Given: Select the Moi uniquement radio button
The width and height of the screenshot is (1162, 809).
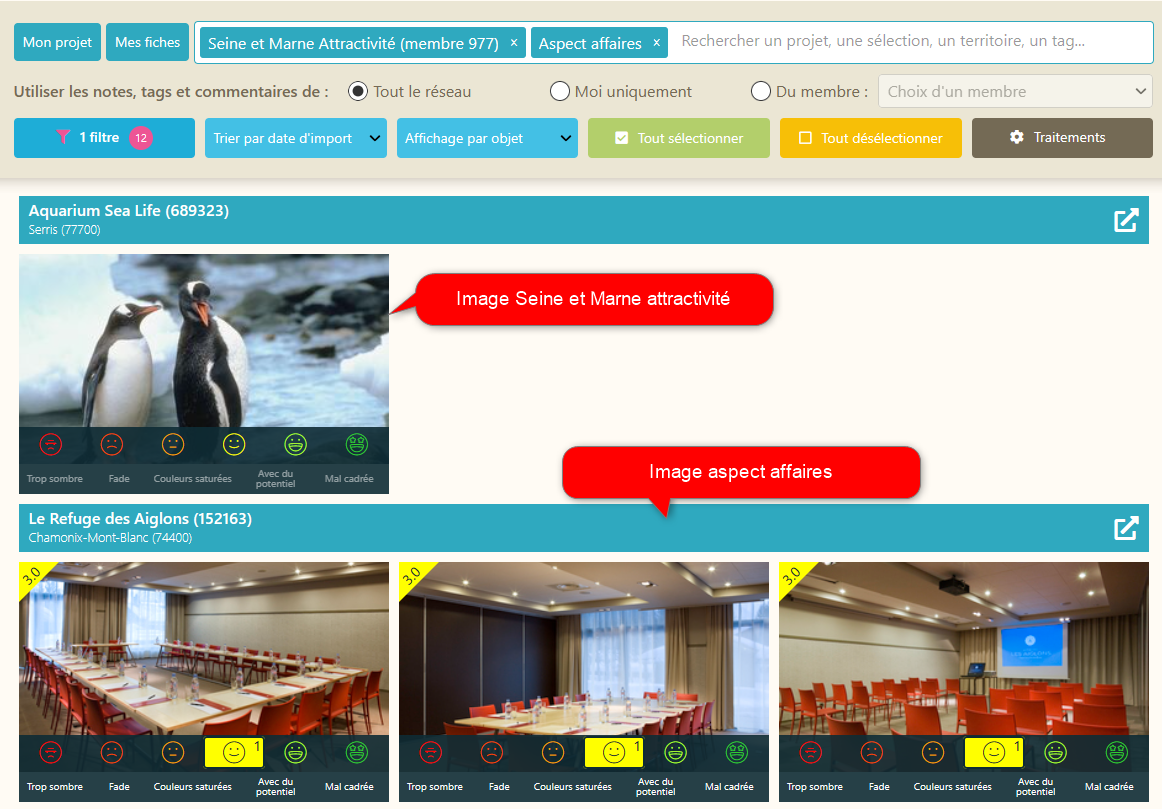Looking at the screenshot, I should [x=560, y=91].
